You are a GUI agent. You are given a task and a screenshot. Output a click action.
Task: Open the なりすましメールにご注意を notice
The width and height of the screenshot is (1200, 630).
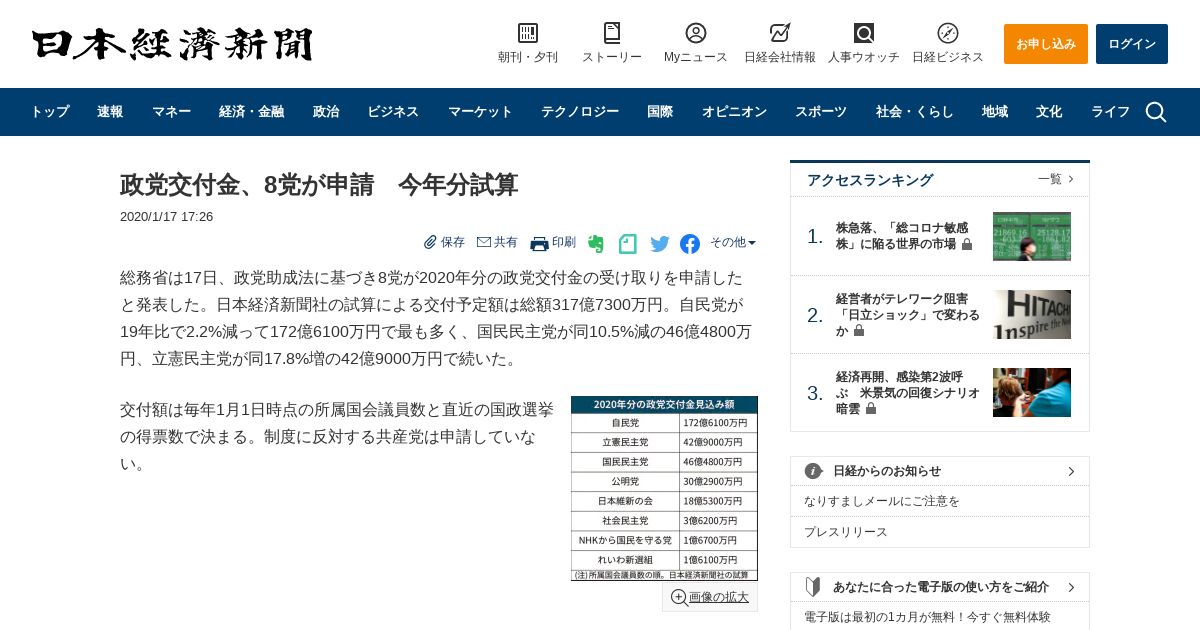pos(882,501)
